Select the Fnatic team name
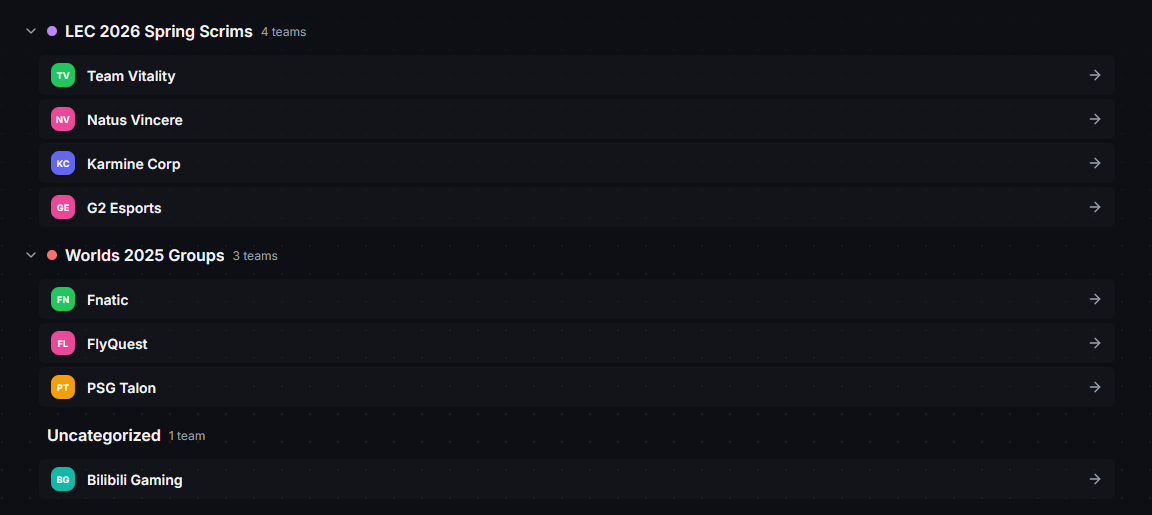This screenshot has width=1152, height=515. click(107, 300)
